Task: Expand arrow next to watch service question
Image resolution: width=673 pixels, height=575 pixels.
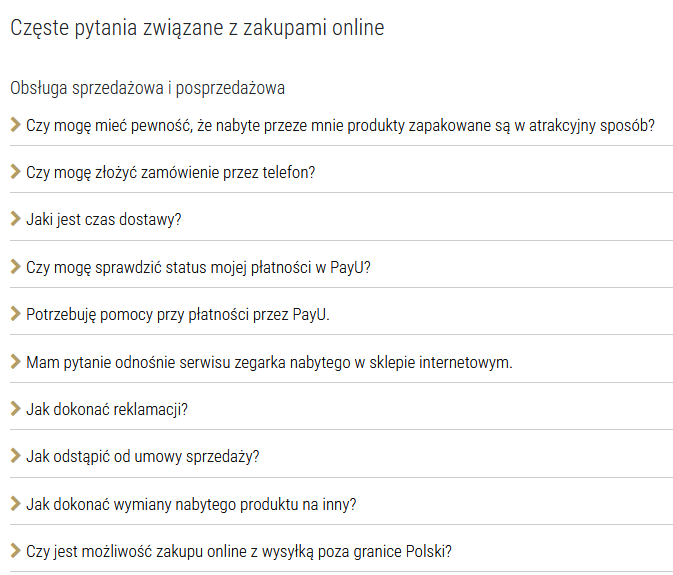Action: point(15,361)
